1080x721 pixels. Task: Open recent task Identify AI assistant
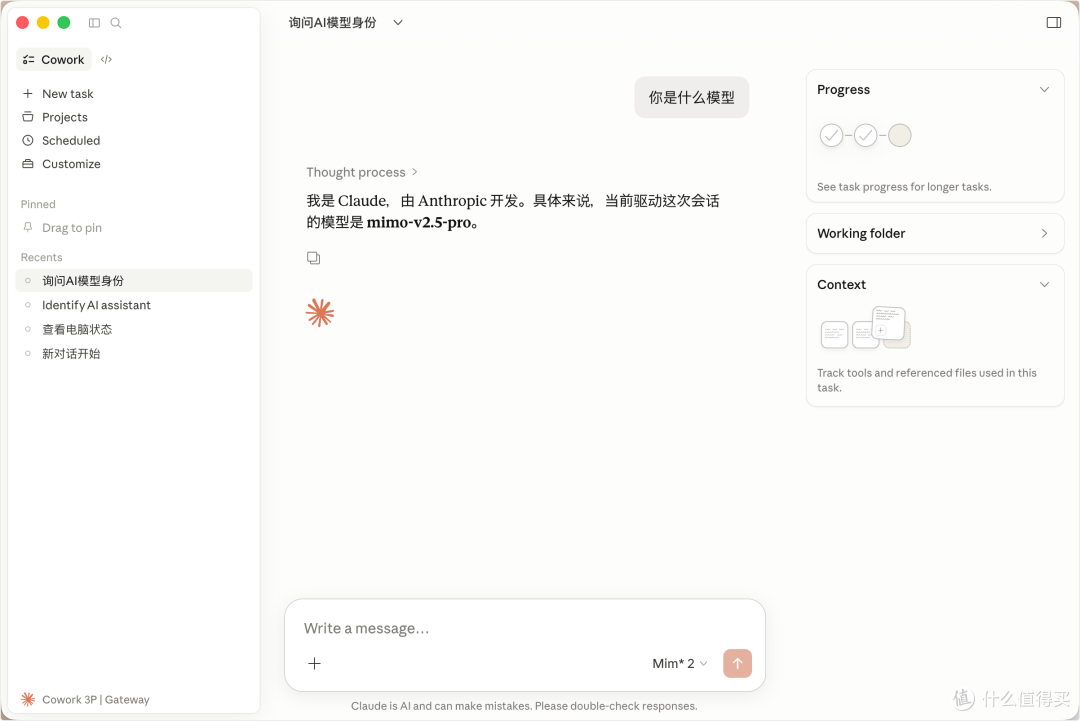[x=134, y=305]
